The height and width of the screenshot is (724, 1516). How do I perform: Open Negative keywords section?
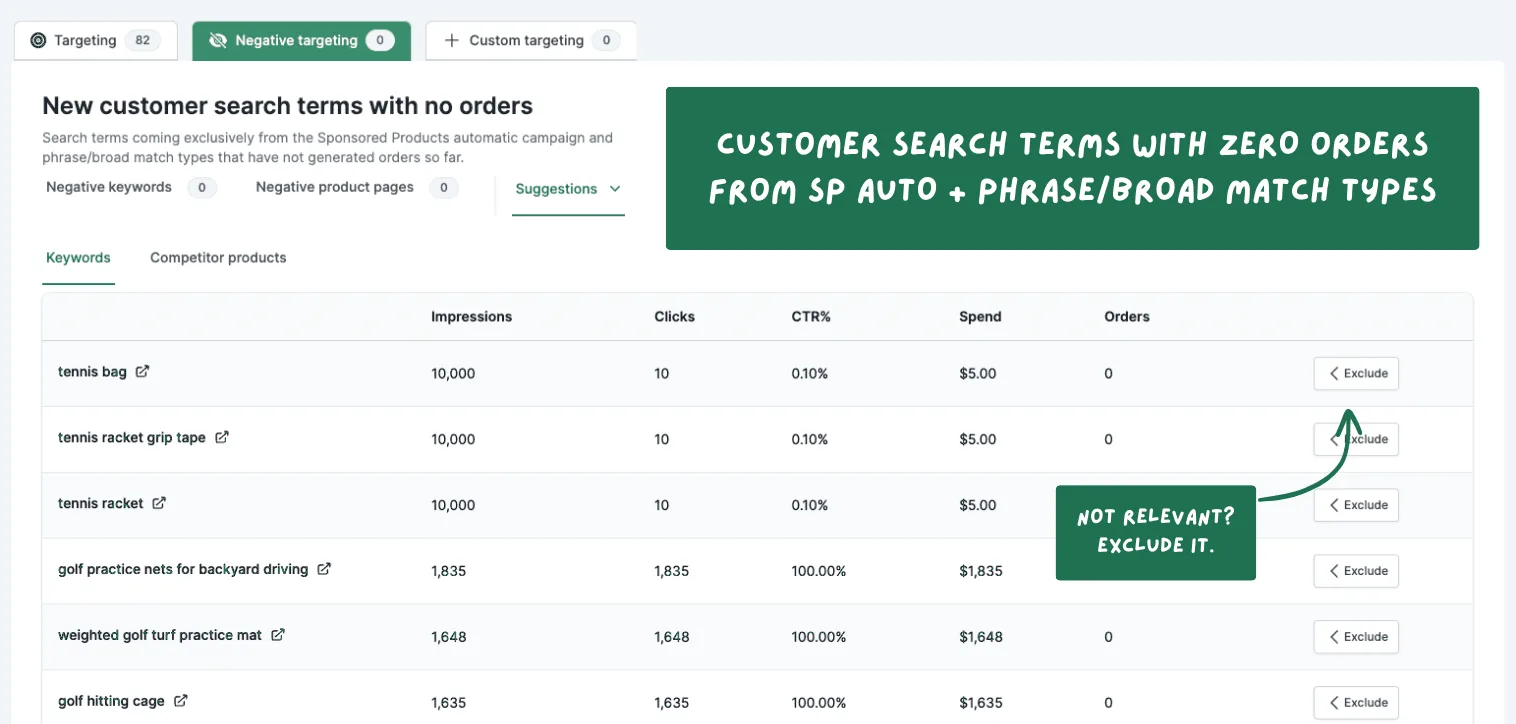click(131, 187)
